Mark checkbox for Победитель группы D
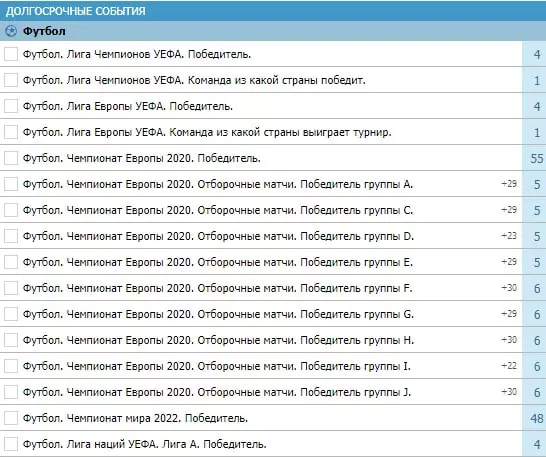The width and height of the screenshot is (546, 457). 11,236
